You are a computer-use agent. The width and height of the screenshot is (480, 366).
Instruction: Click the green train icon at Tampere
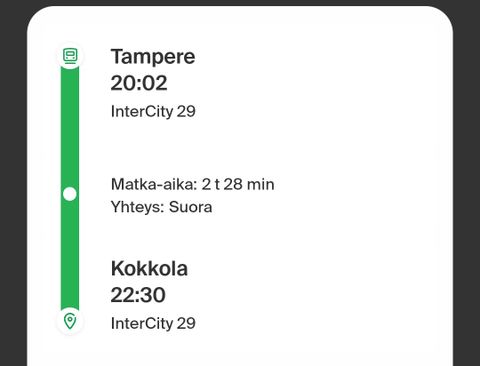coord(70,56)
